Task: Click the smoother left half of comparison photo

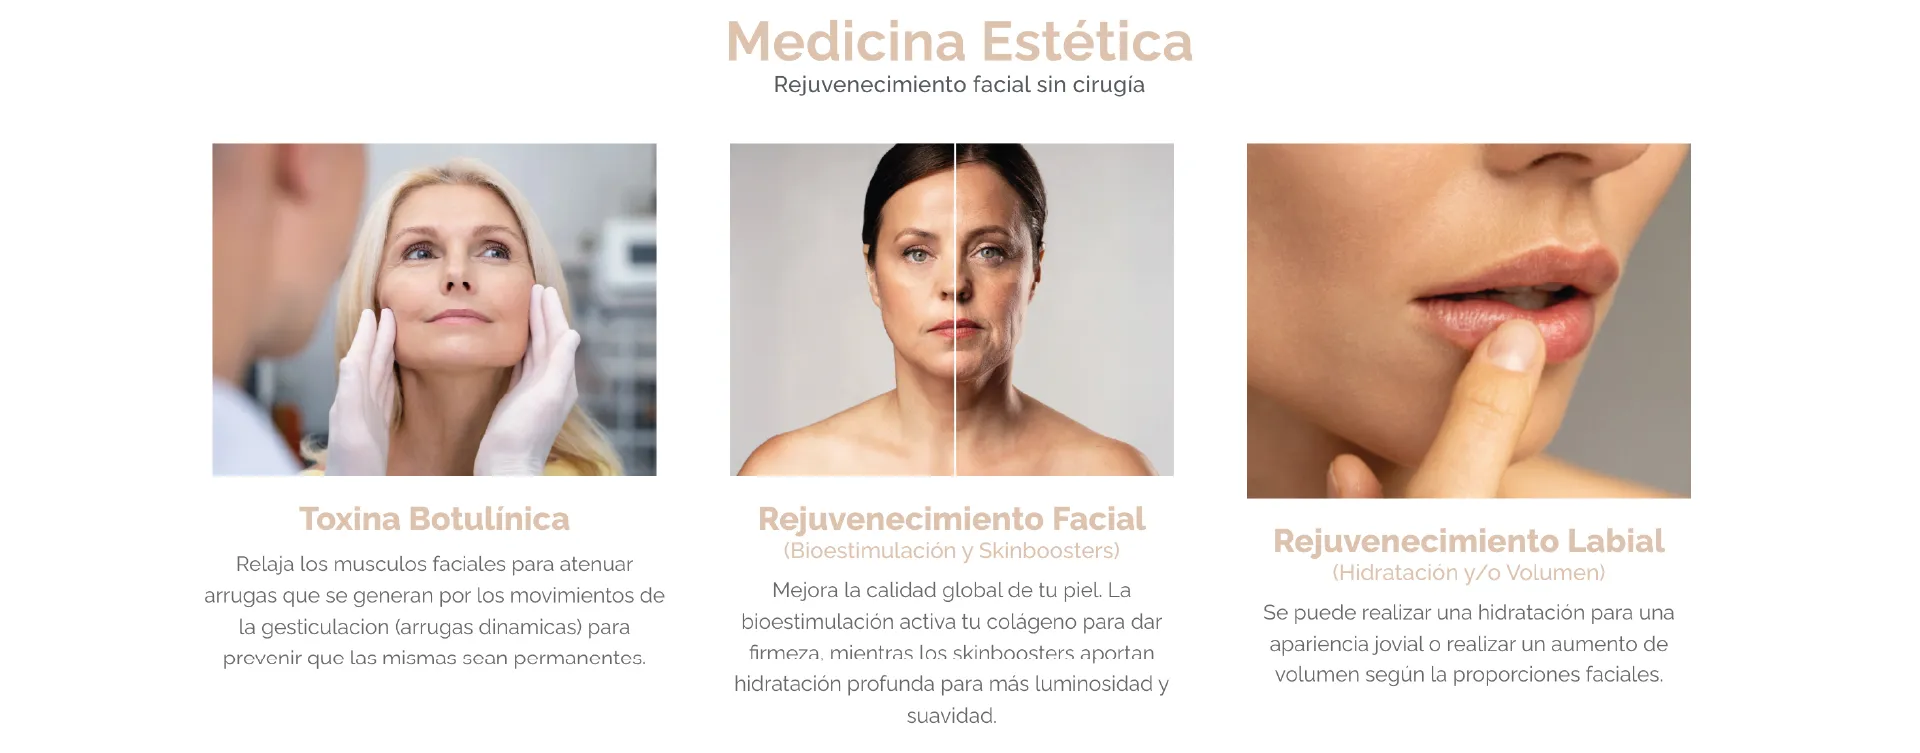Action: (842, 309)
